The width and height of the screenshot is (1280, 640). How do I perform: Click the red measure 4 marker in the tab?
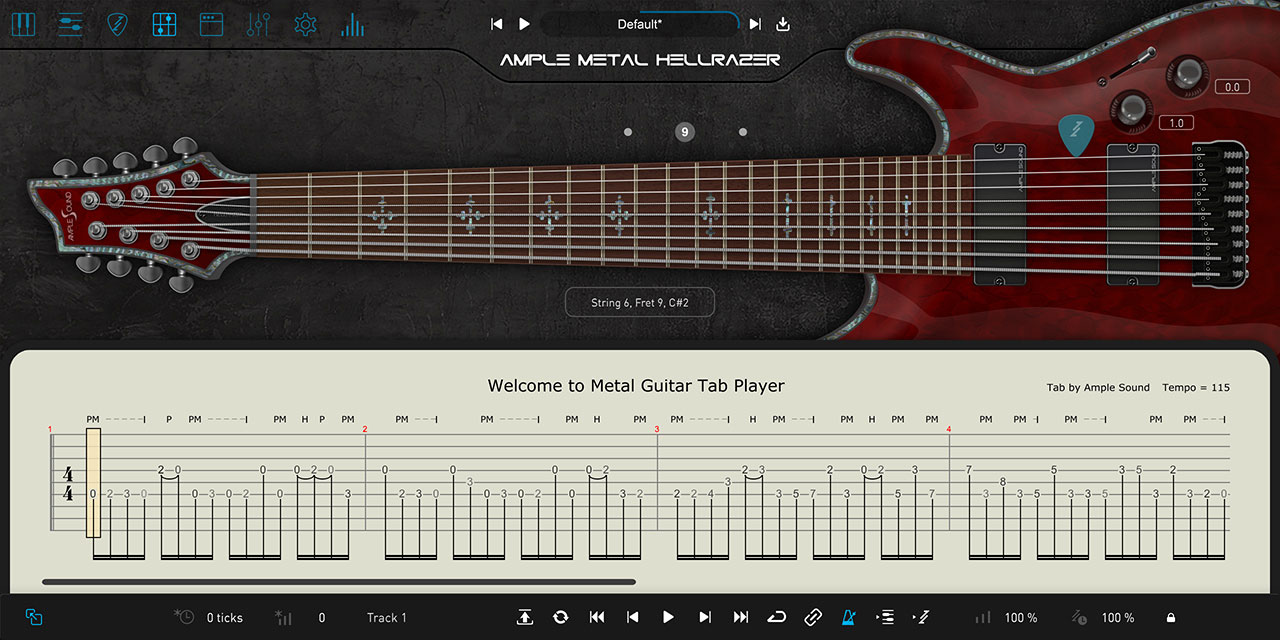[x=949, y=429]
